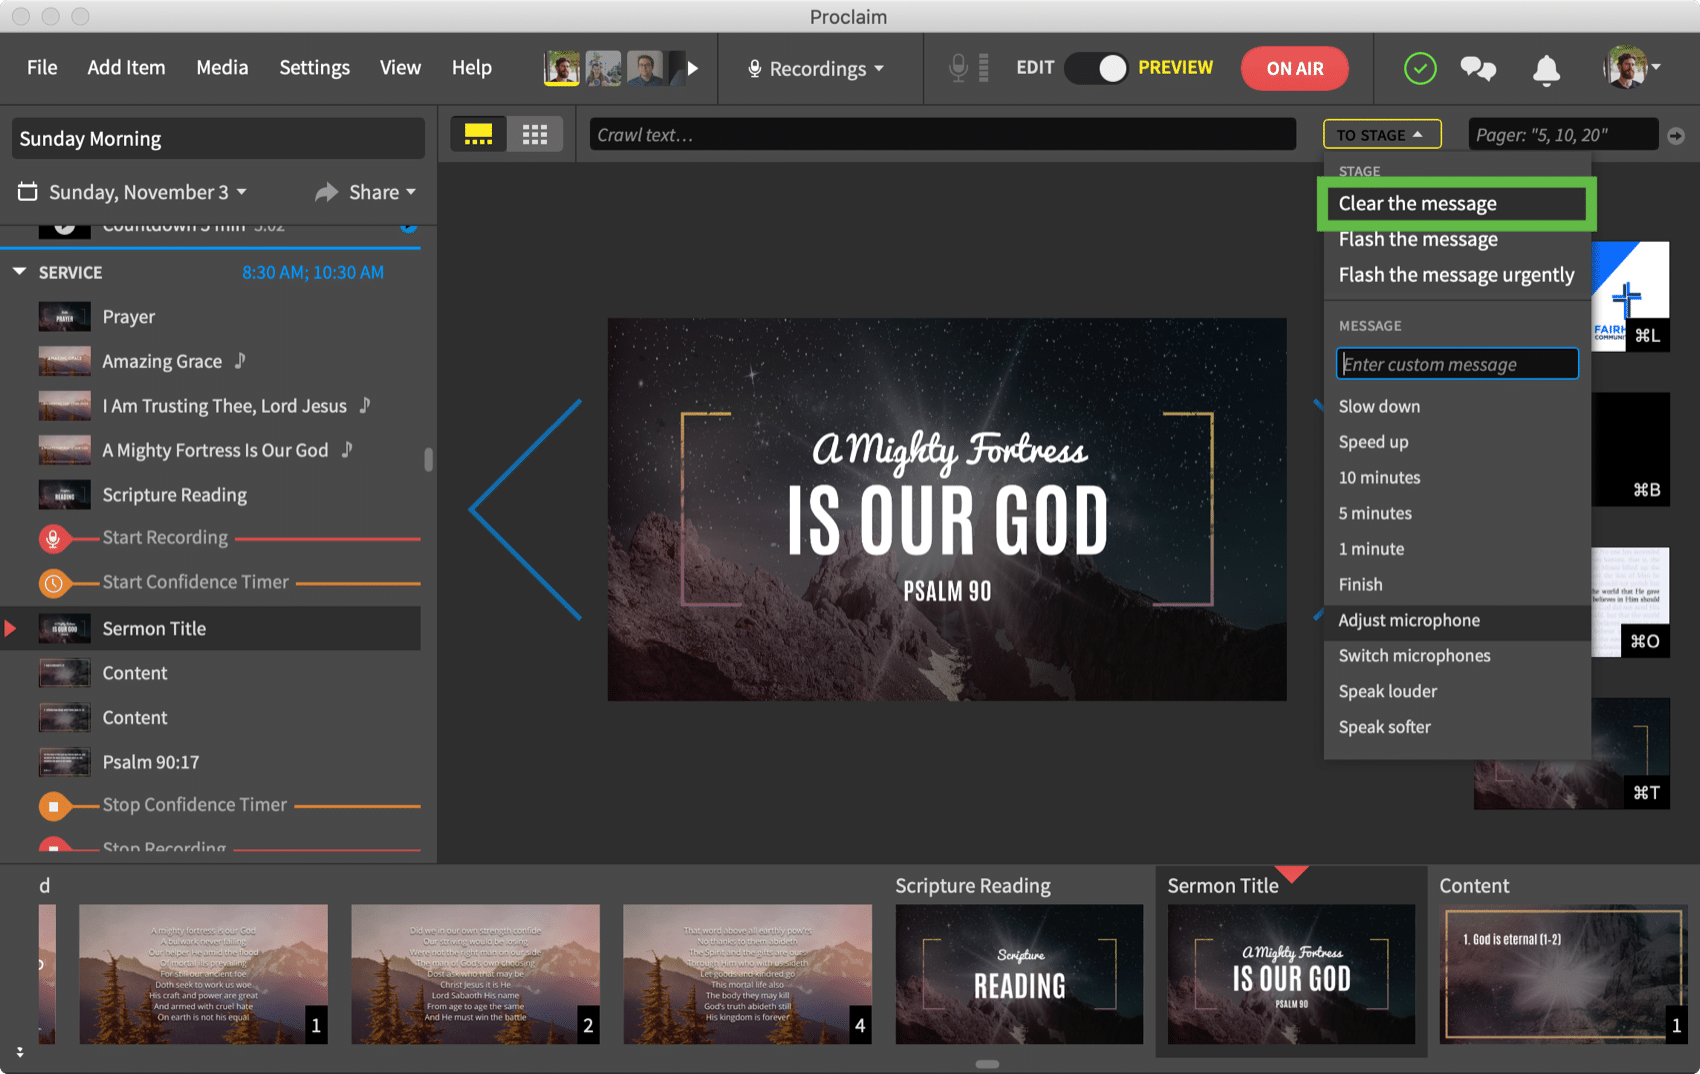This screenshot has width=1700, height=1074.
Task: Open the Add Item menu
Action: click(x=126, y=67)
